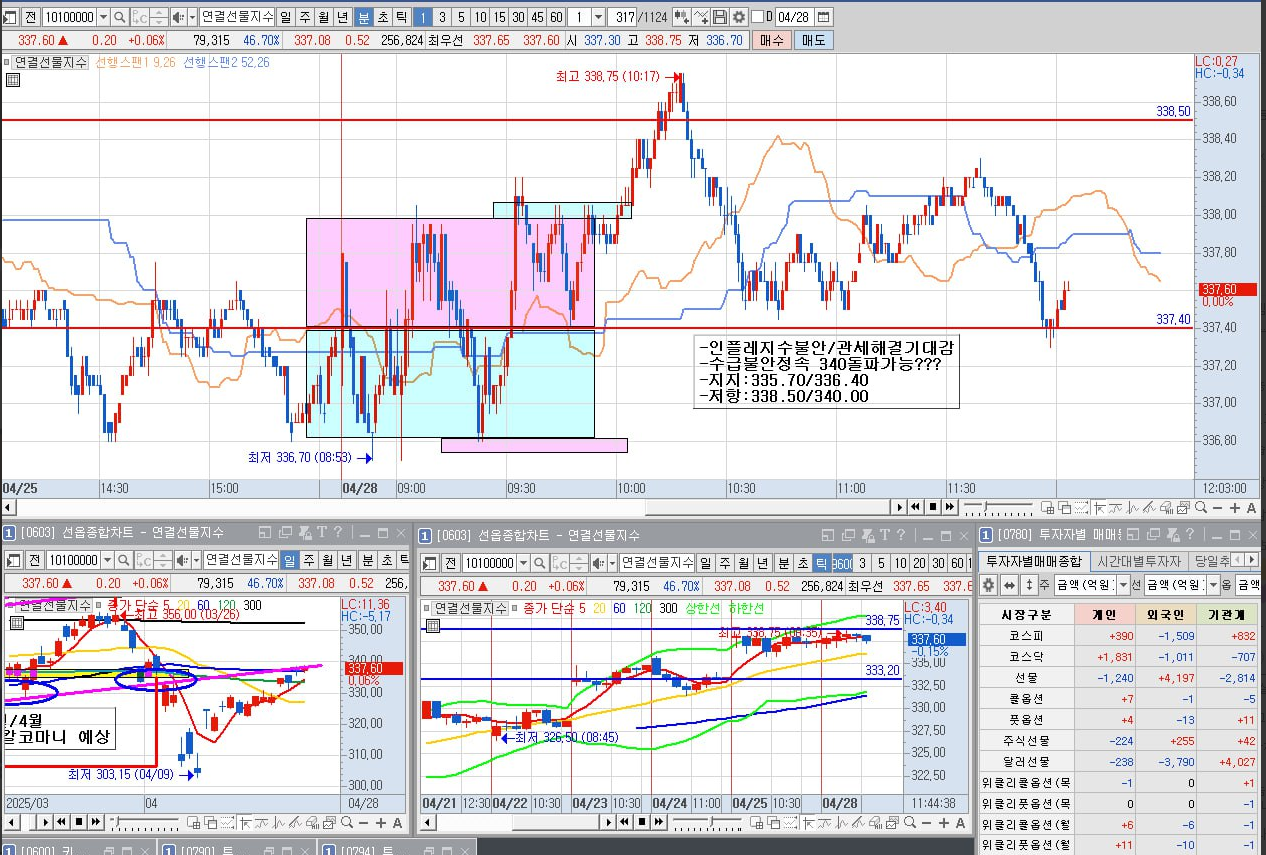This screenshot has height=855, width=1266.
Task: Open chart settings gear icon in top toolbar
Action: click(x=738, y=17)
